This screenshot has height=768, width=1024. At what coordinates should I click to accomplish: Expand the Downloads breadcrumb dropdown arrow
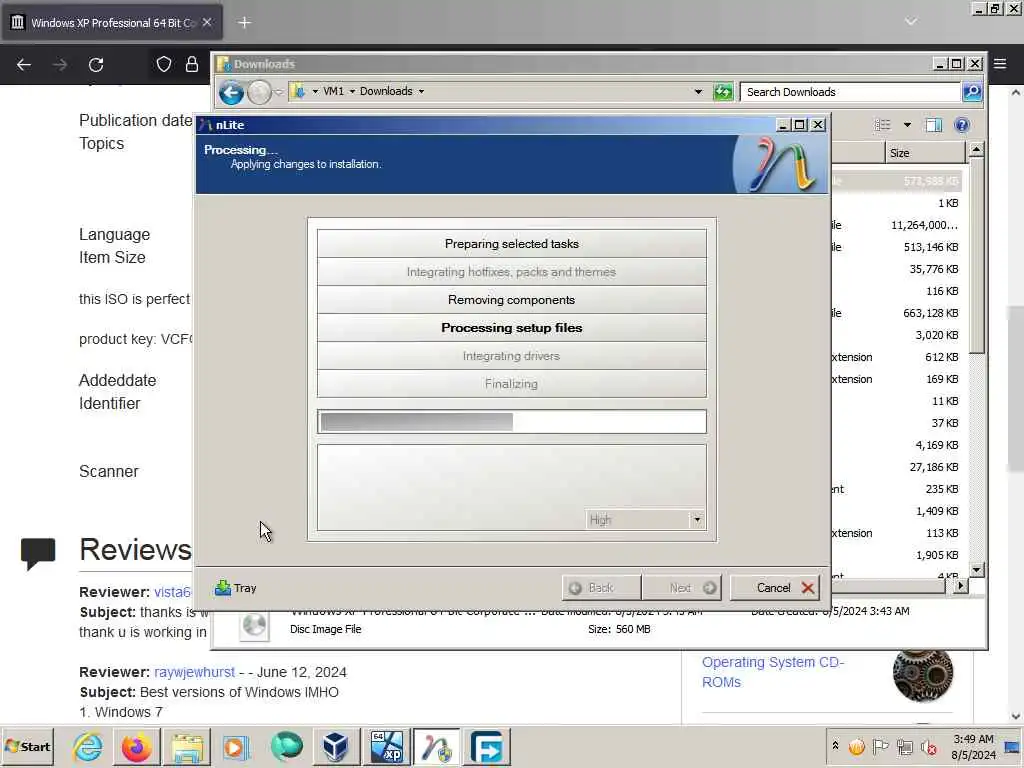pyautogui.click(x=421, y=91)
